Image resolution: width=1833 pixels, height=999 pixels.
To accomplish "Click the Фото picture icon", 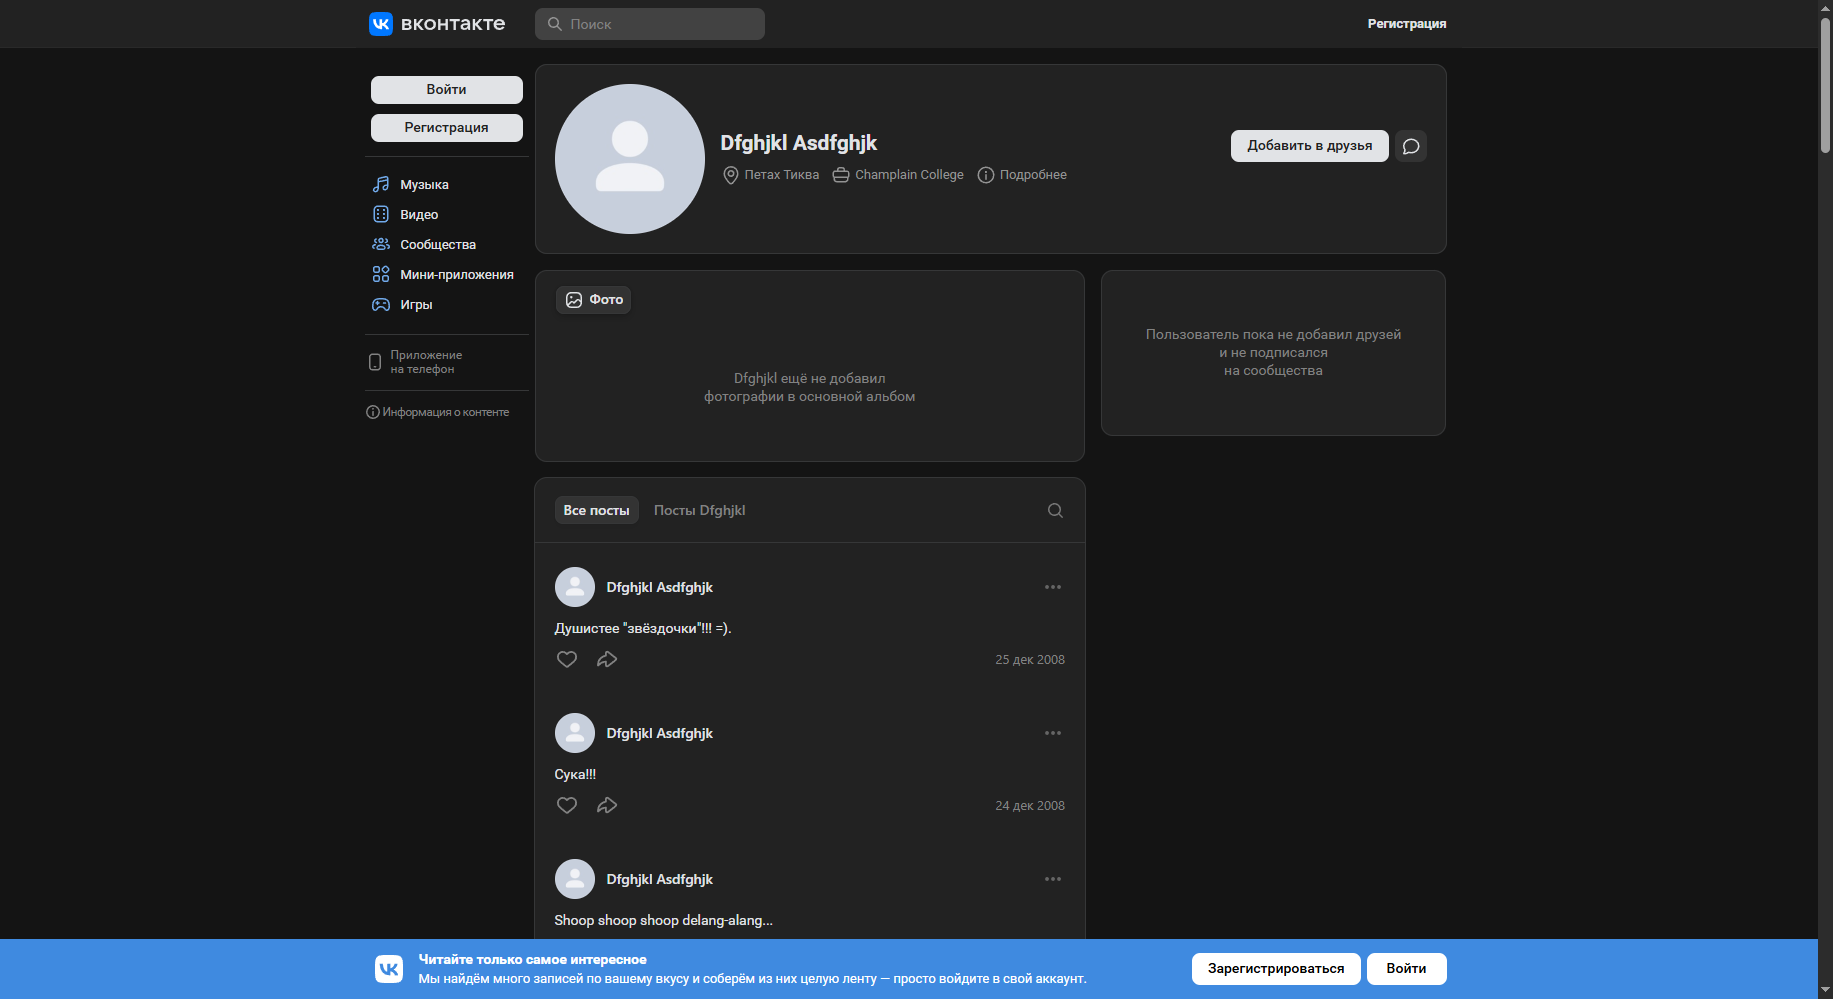I will 574,300.
